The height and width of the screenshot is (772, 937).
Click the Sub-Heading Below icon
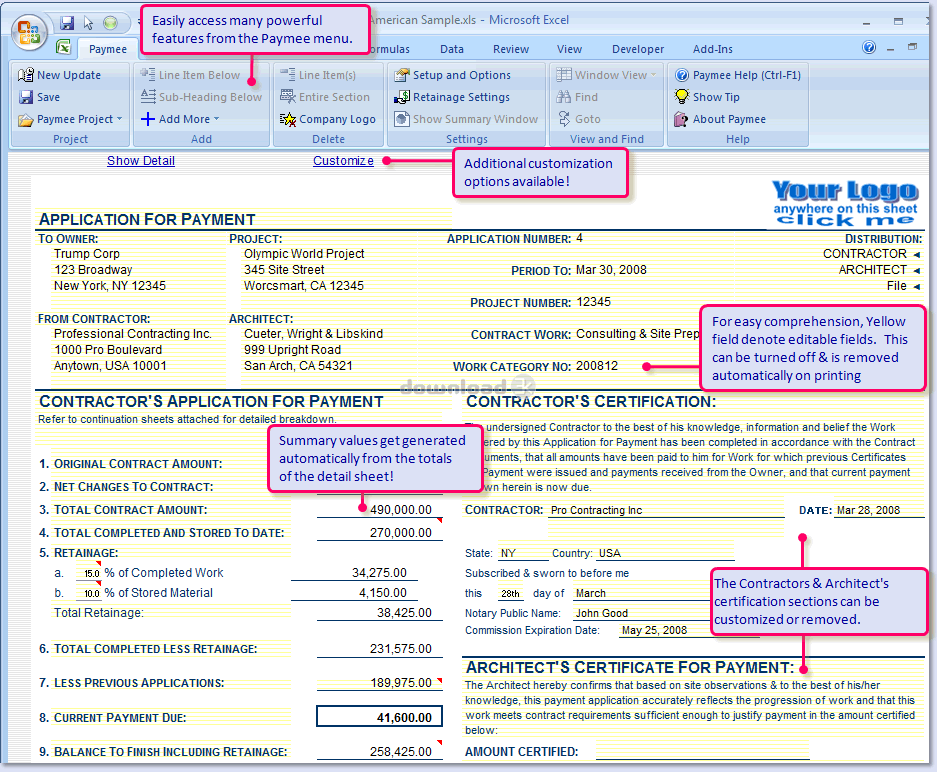point(148,96)
